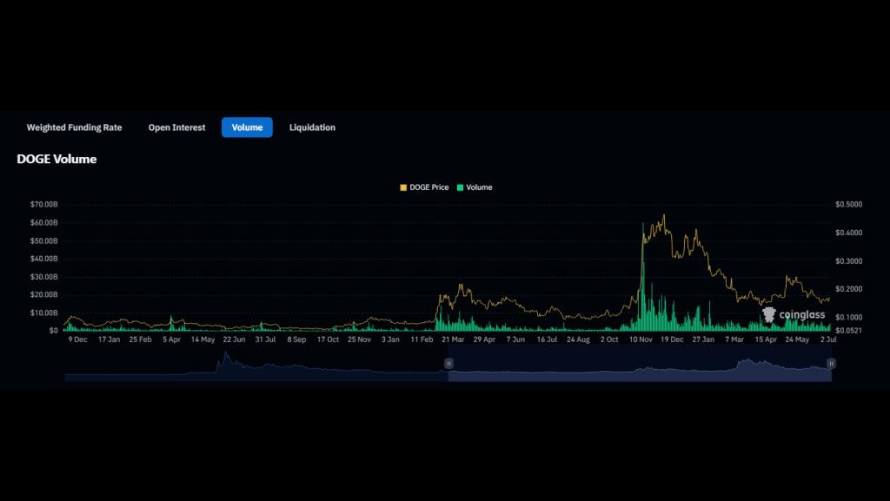This screenshot has height=501, width=890.
Task: Click the 2 Jul date label
Action: click(828, 339)
